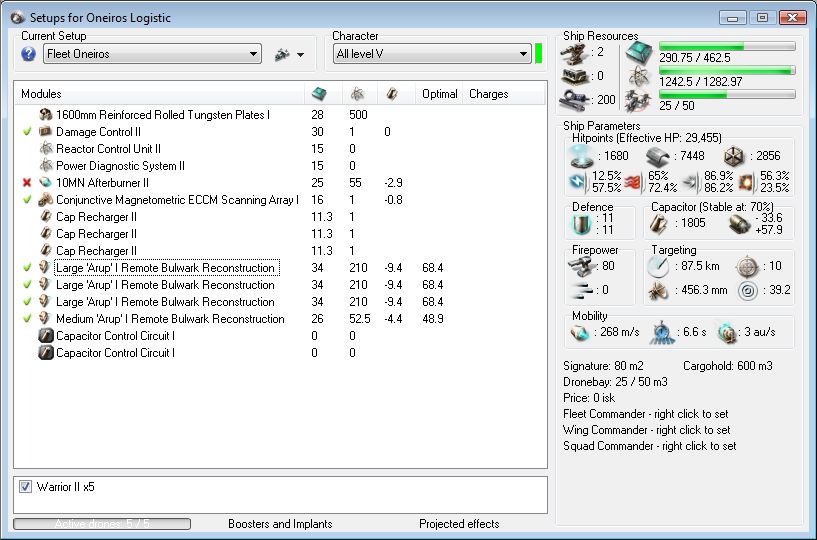The height and width of the screenshot is (540, 817).
Task: Click the Reactor Control Unit II module icon
Action: (x=46, y=149)
